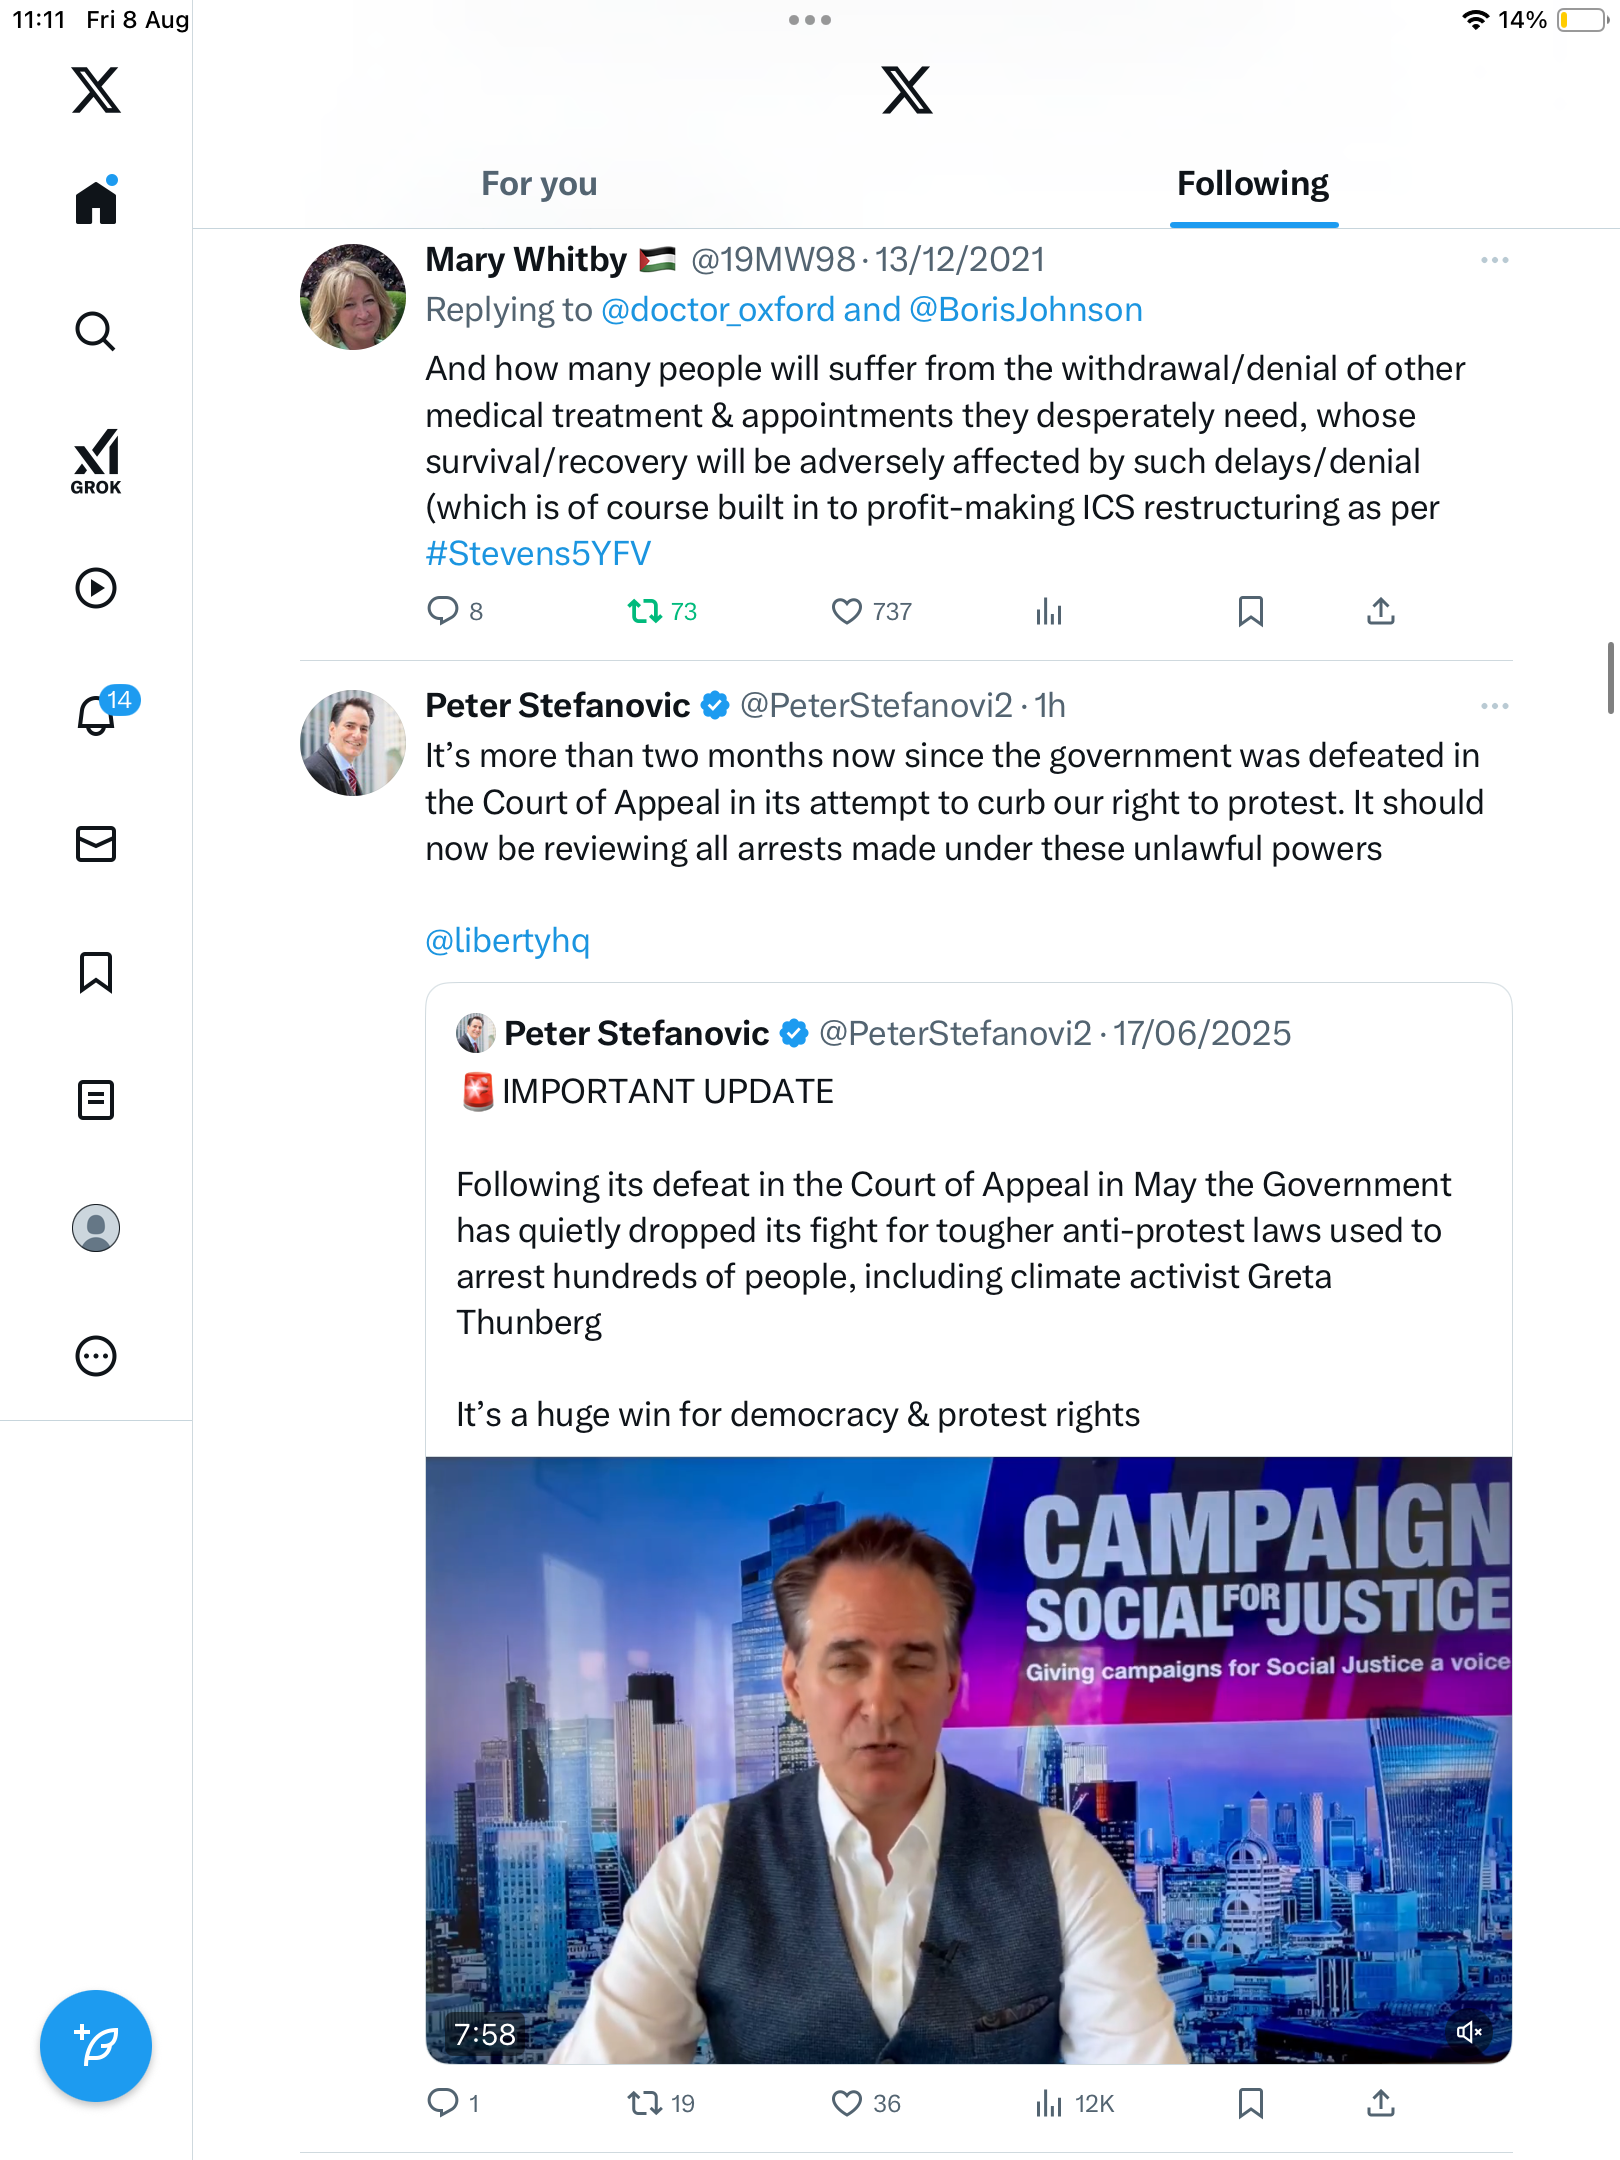Bookmark Peter Stefanovic's post
The width and height of the screenshot is (1620, 2160).
[1250, 2104]
